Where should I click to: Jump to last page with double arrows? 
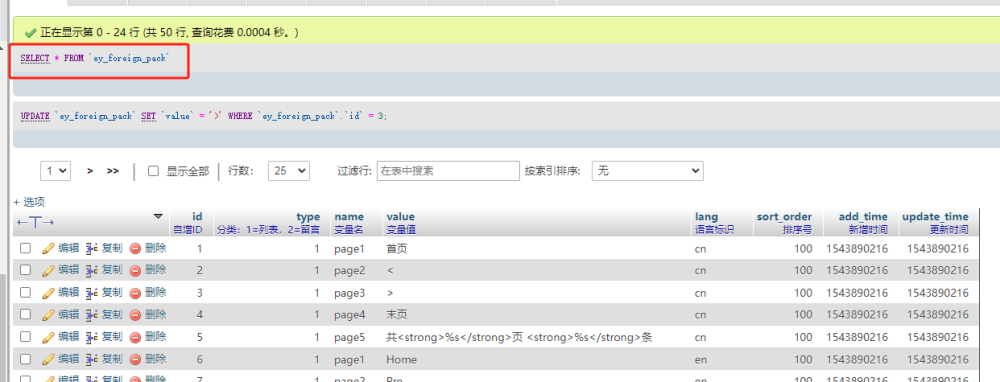point(113,171)
